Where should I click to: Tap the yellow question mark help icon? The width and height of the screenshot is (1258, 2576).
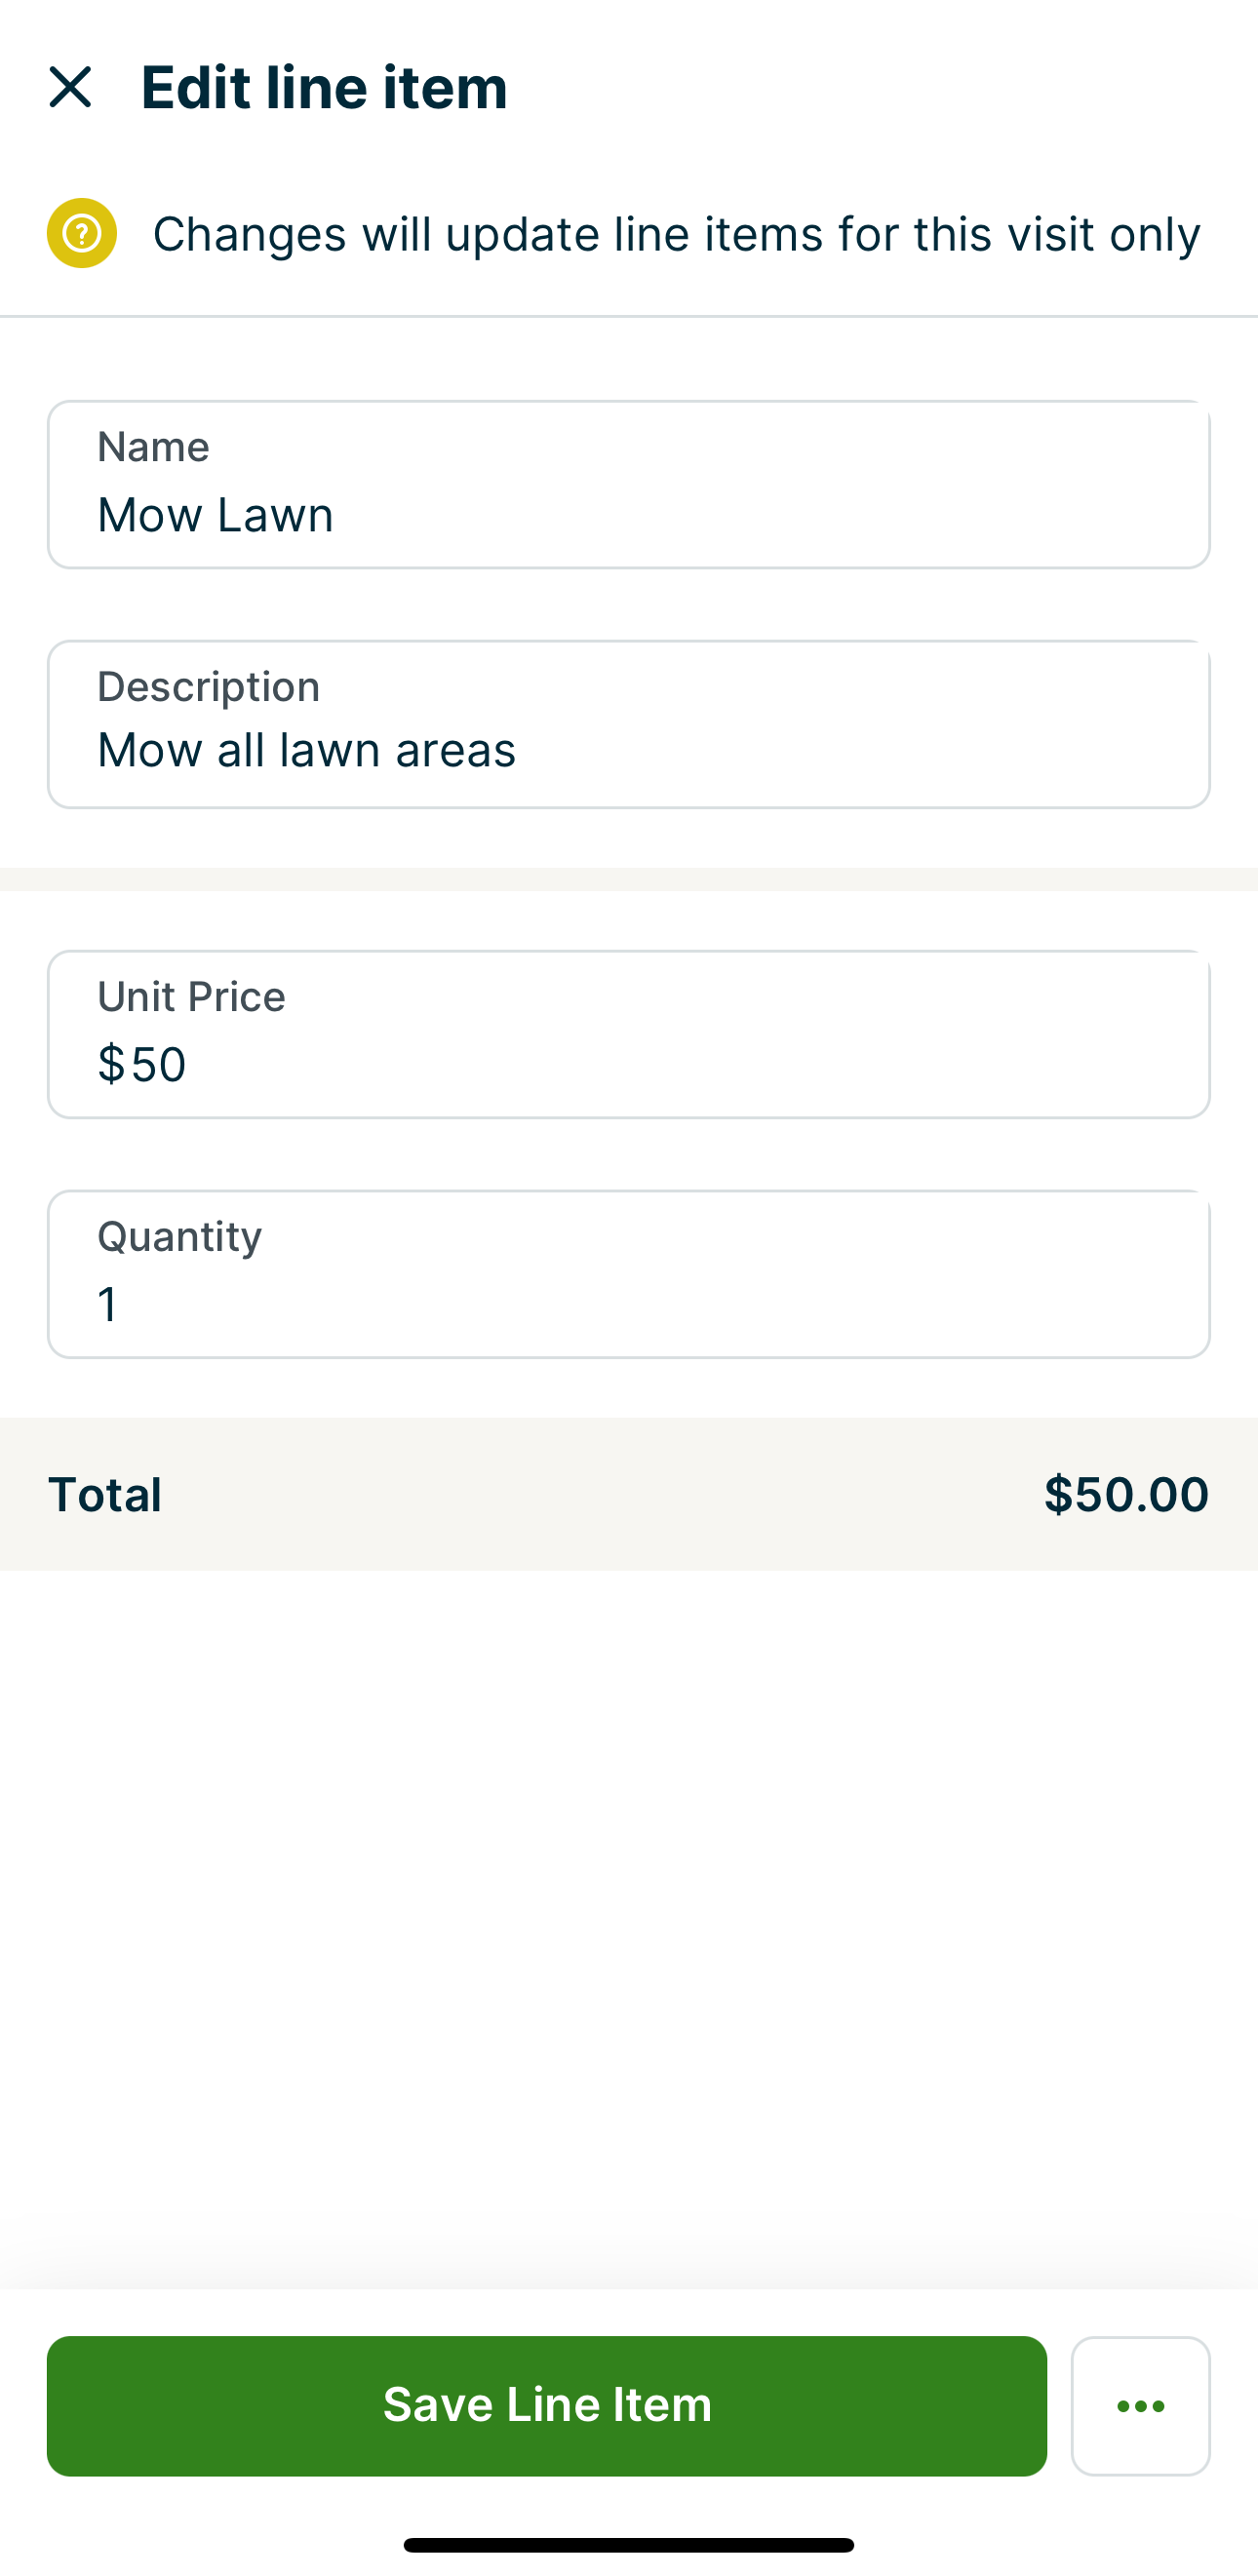[82, 234]
